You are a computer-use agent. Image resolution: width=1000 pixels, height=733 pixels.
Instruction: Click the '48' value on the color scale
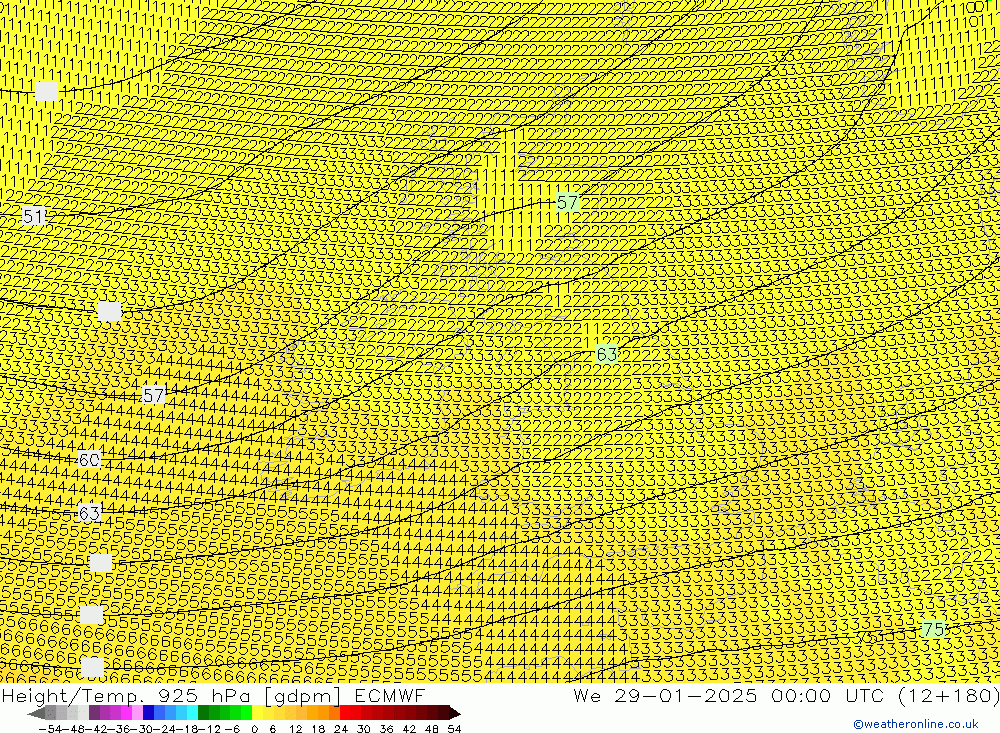431,729
